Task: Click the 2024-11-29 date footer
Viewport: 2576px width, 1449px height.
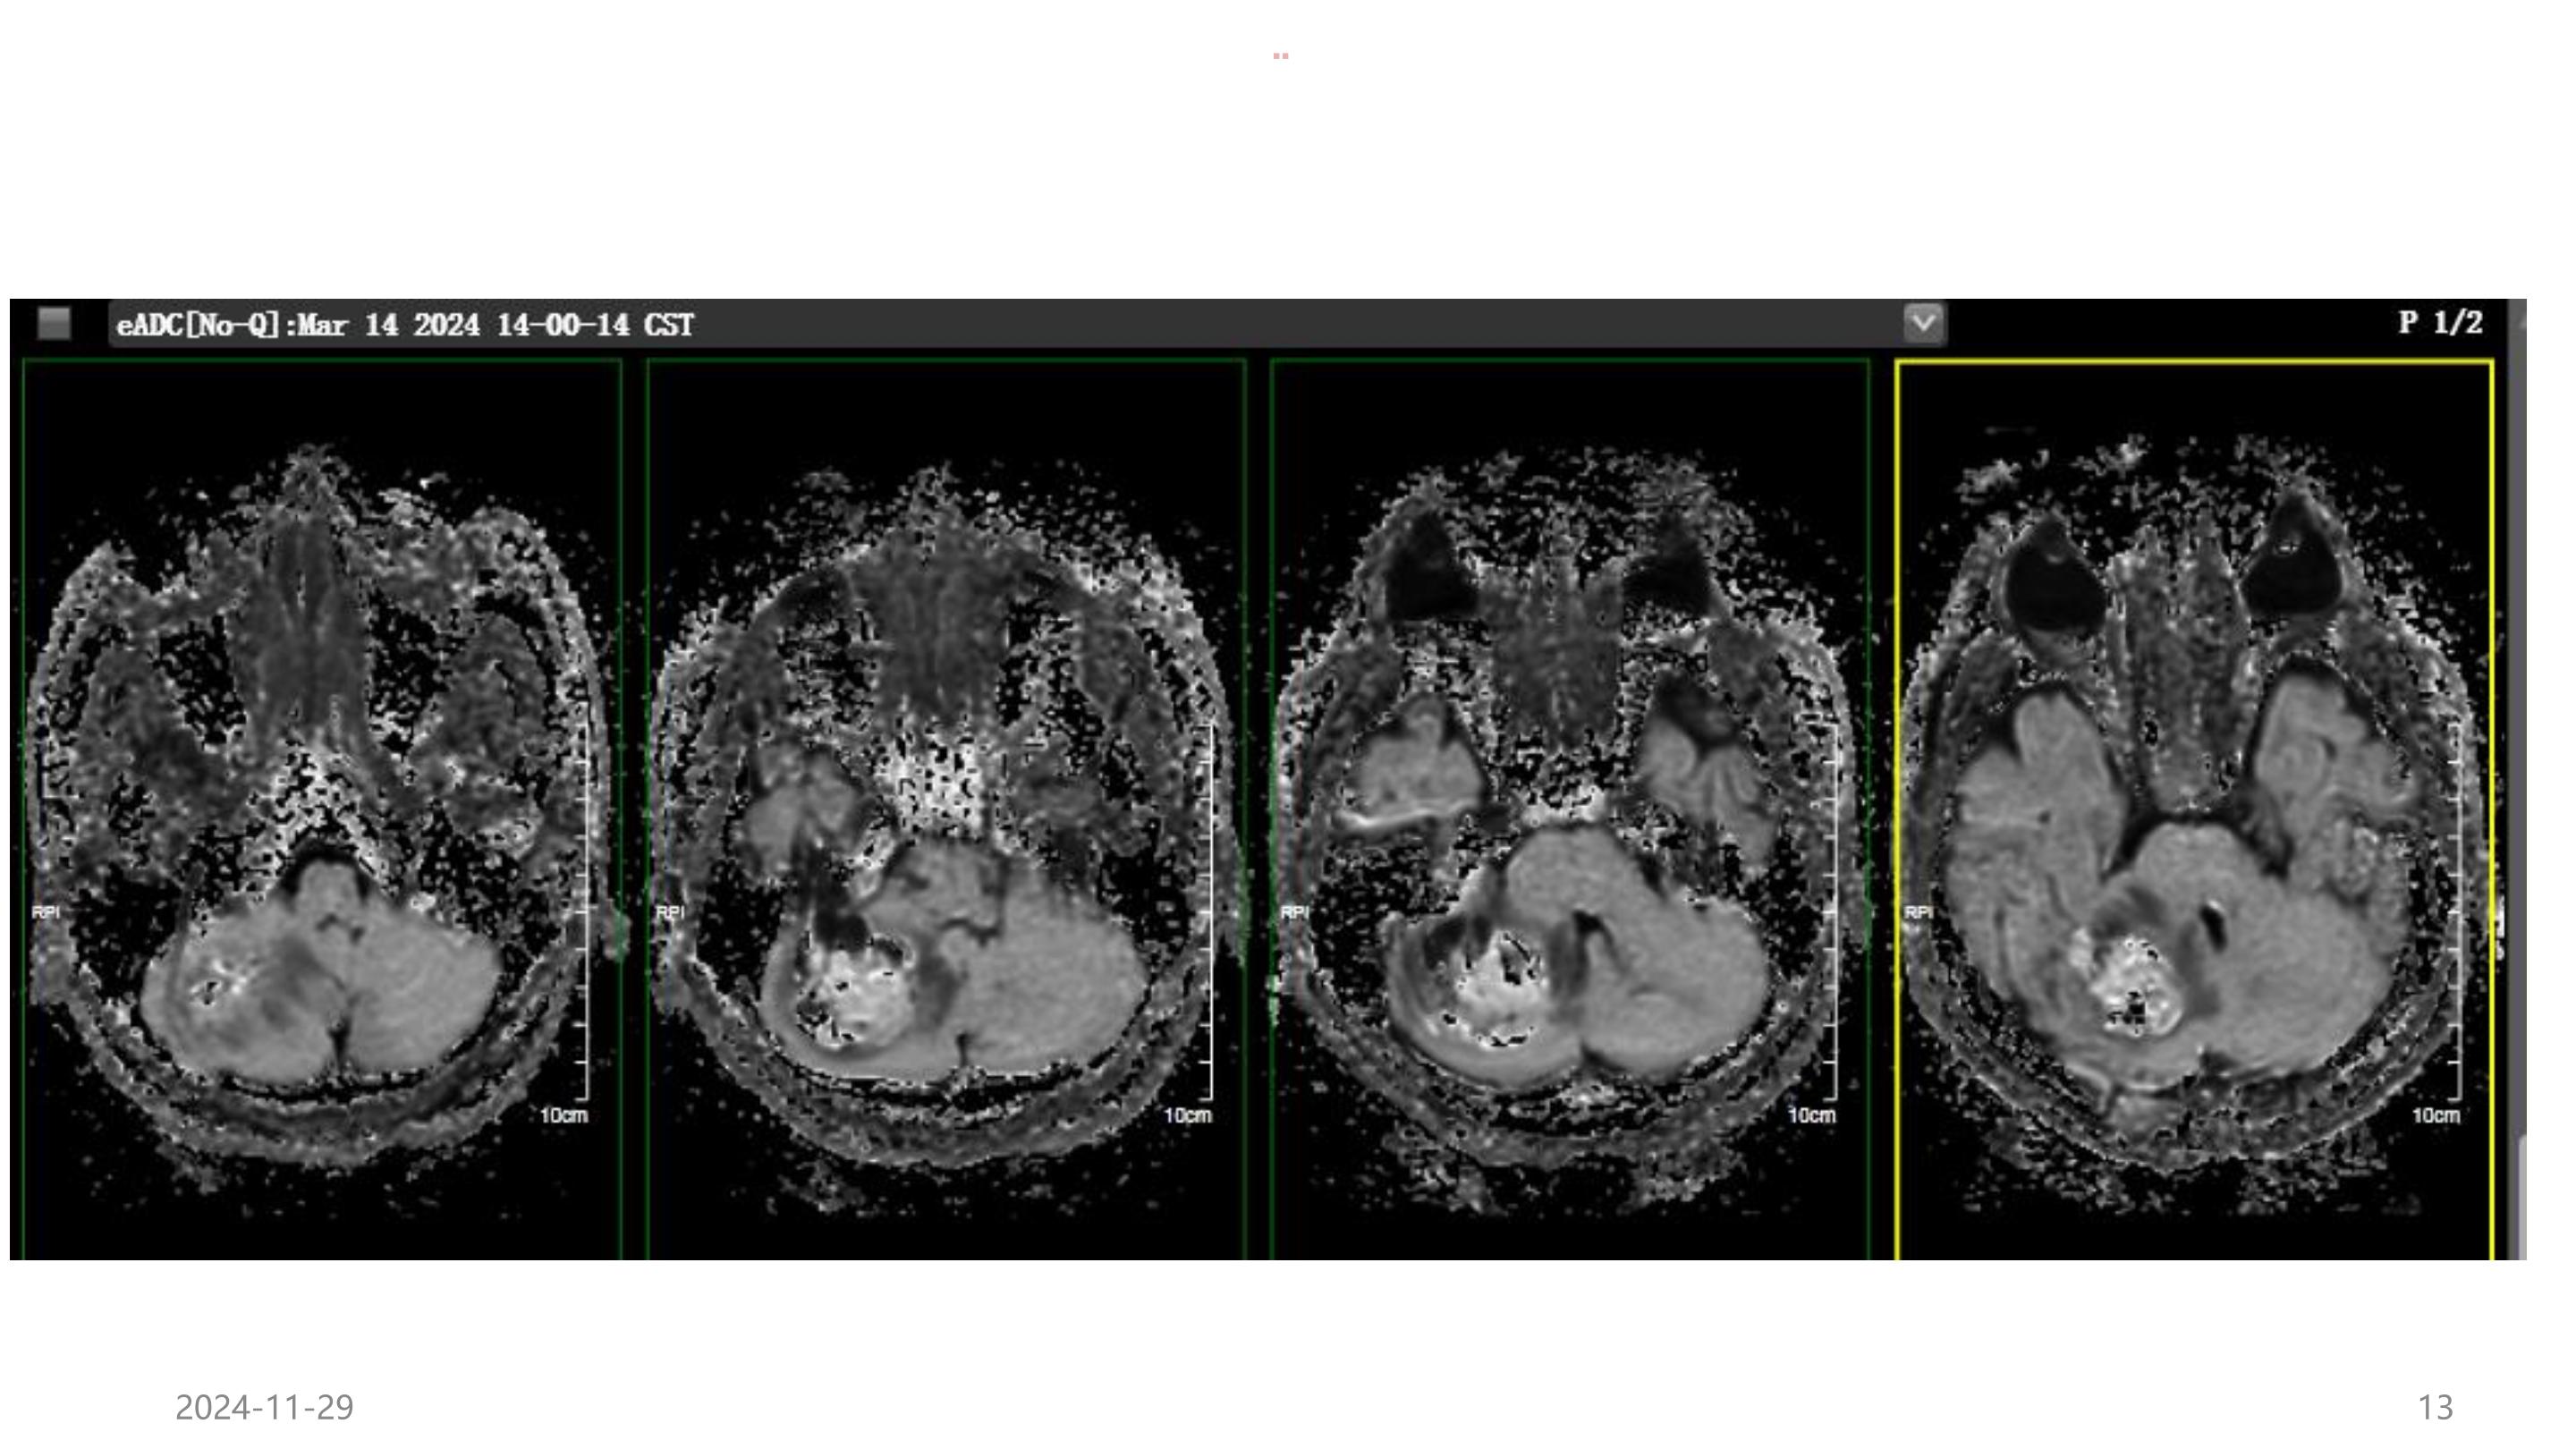Action: (264, 1407)
